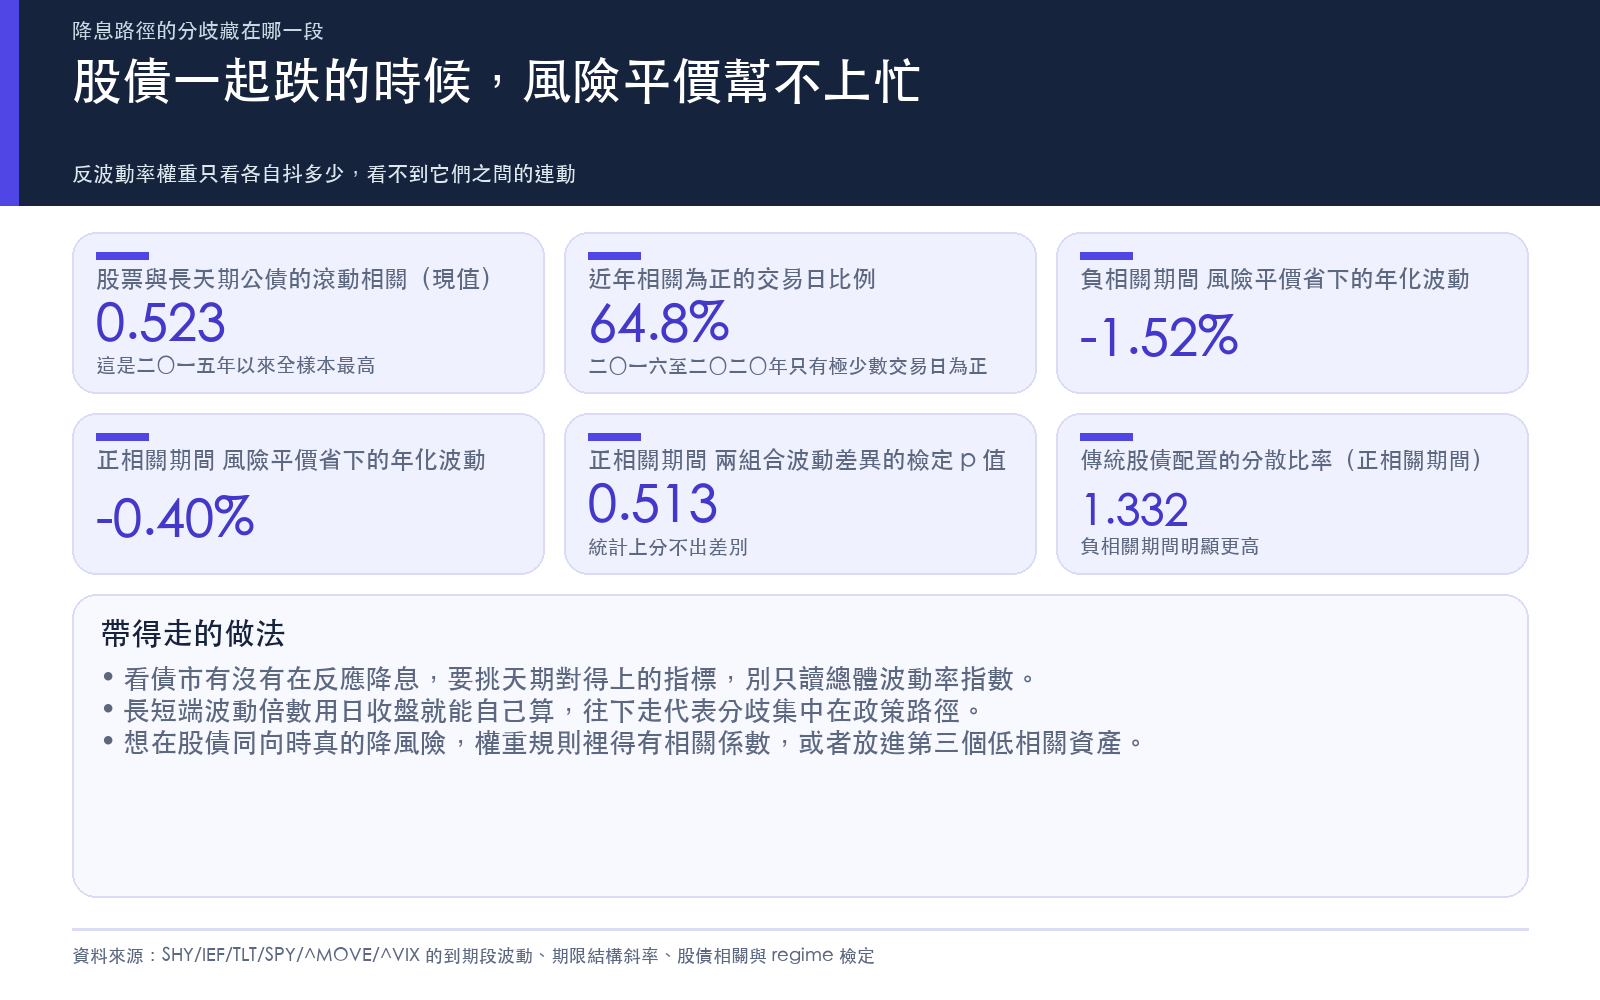Click the note 統計上分不出差別
The width and height of the screenshot is (1600, 1000).
[x=668, y=547]
